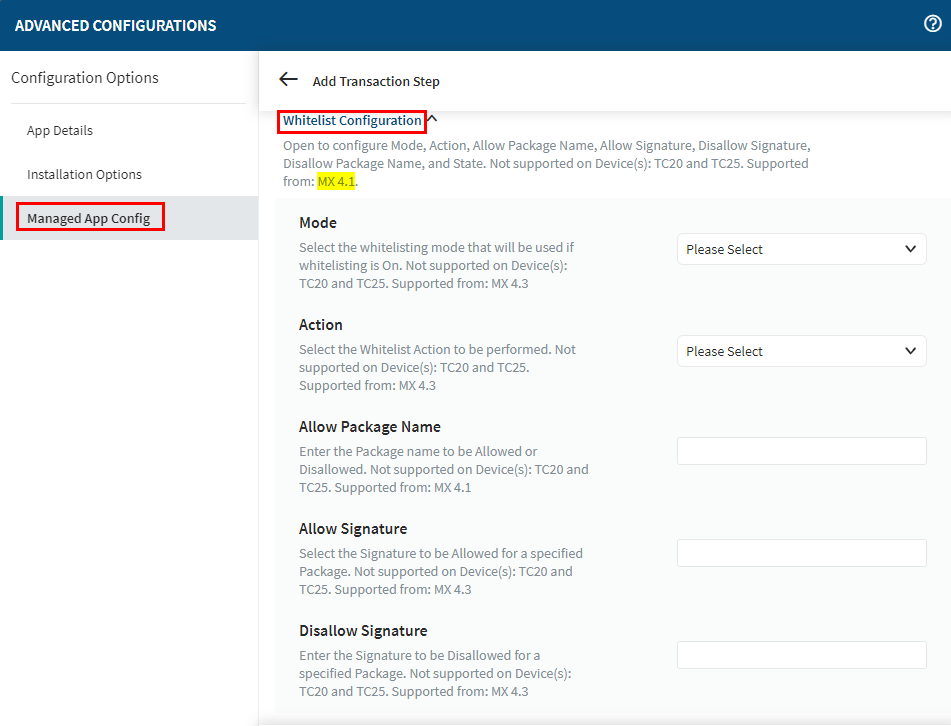Click the back arrow beside Add Transaction Step
The image size is (951, 726).
[288, 80]
